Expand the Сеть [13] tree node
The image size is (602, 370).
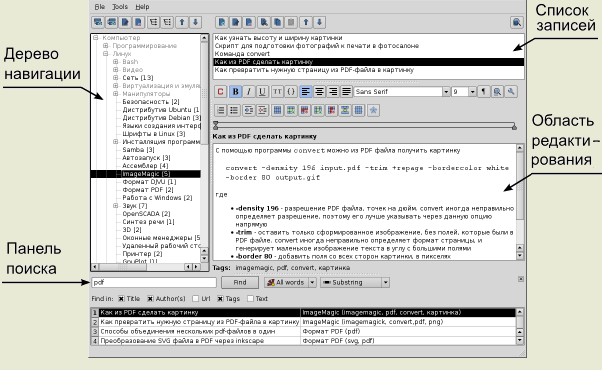(116, 78)
